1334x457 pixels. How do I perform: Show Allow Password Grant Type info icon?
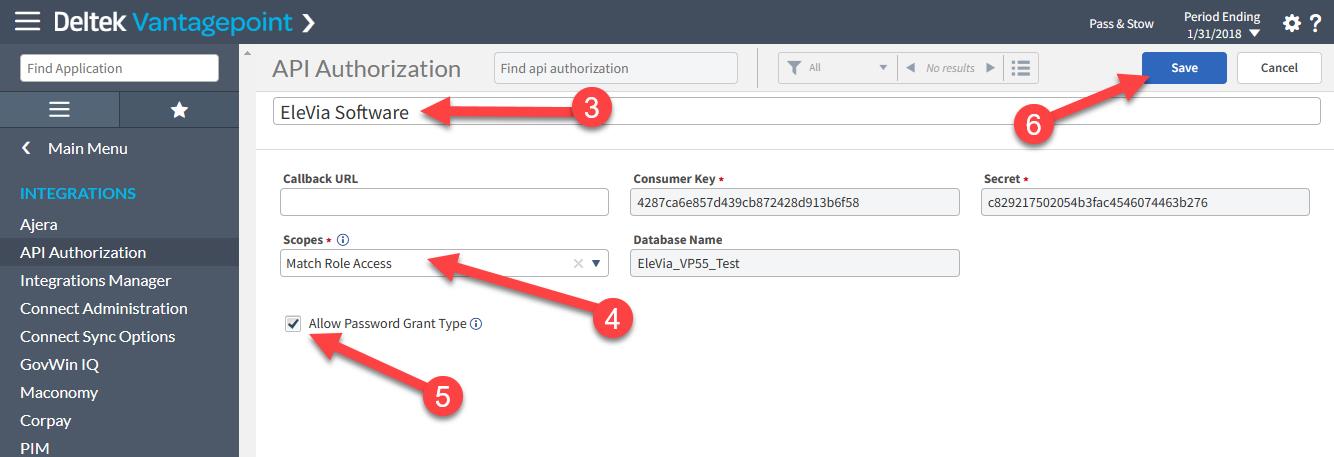click(476, 324)
